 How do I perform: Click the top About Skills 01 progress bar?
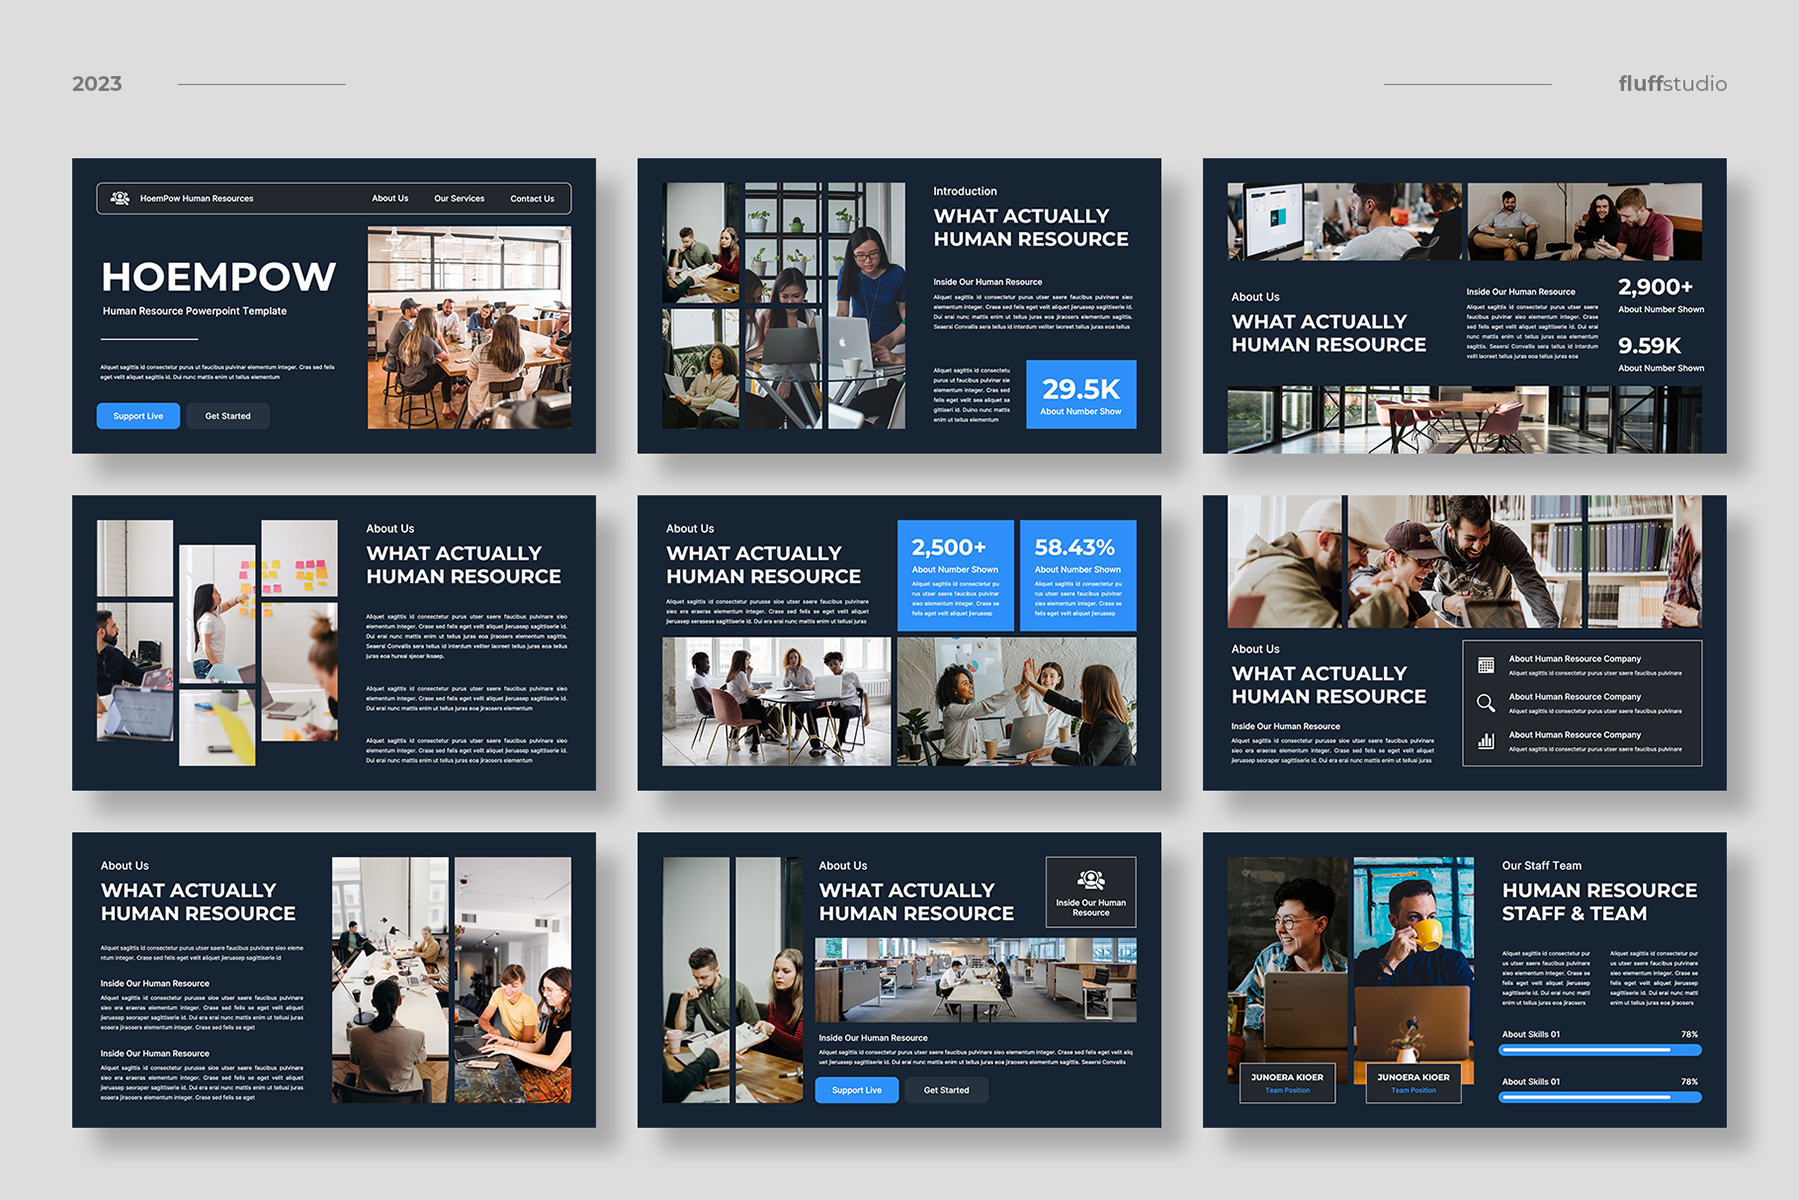pos(1599,1050)
